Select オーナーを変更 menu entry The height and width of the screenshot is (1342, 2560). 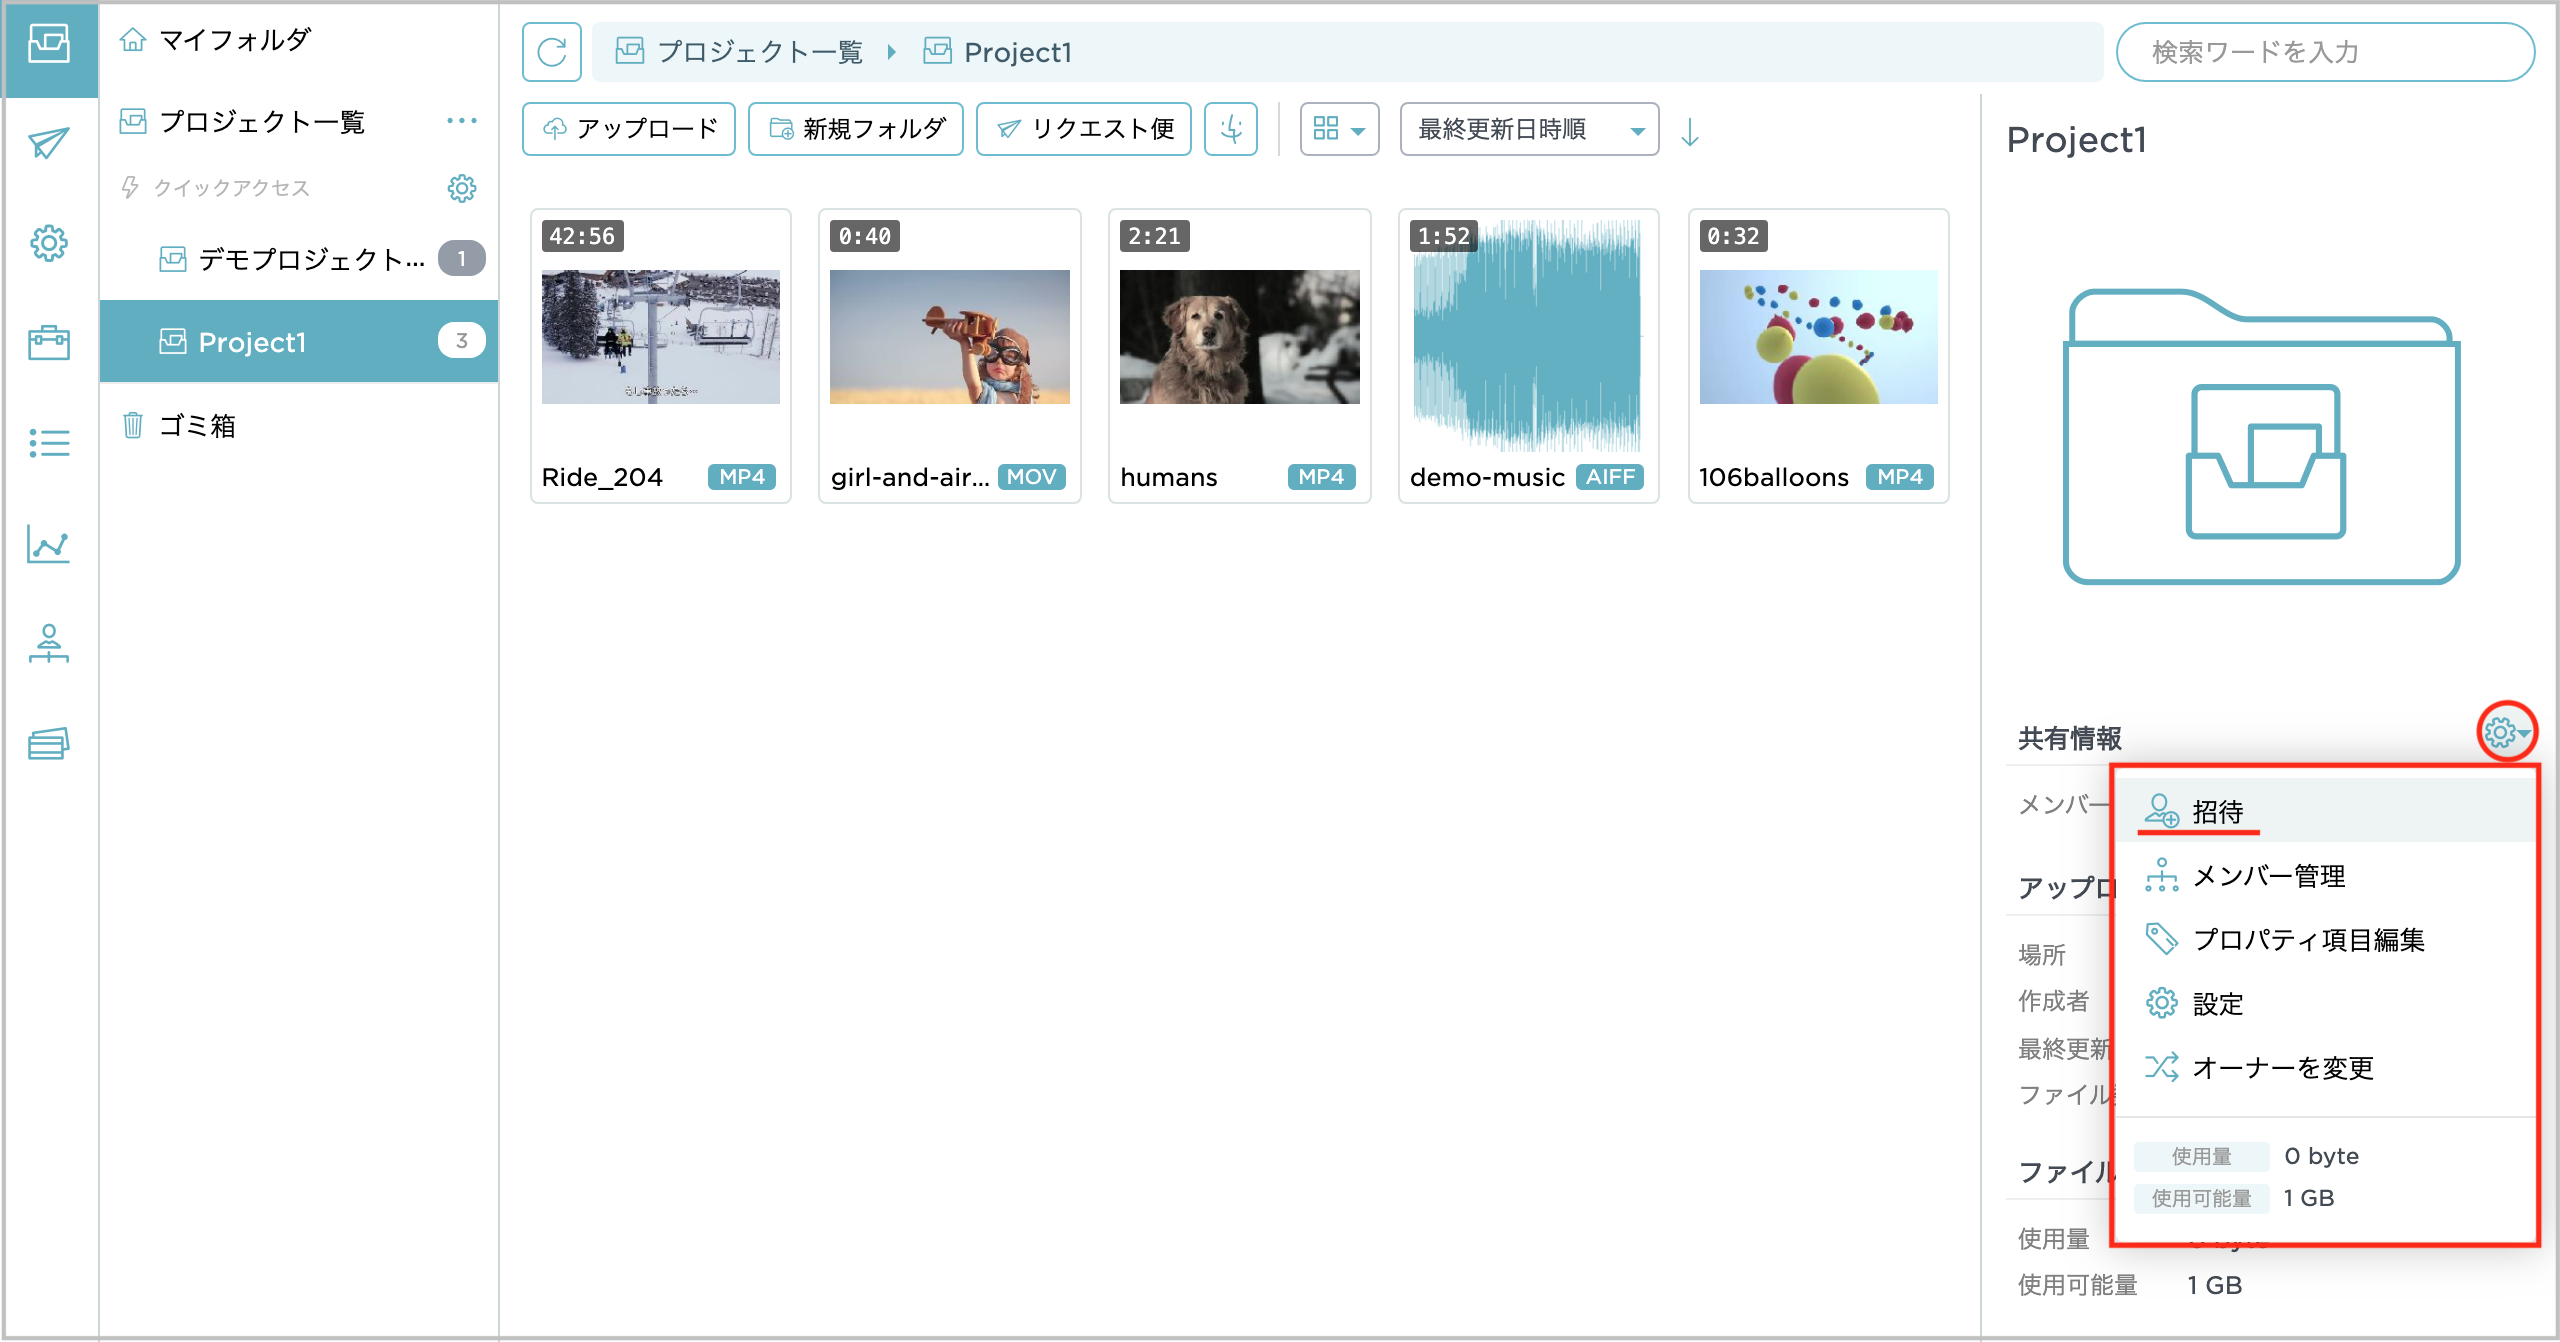tap(2282, 1068)
